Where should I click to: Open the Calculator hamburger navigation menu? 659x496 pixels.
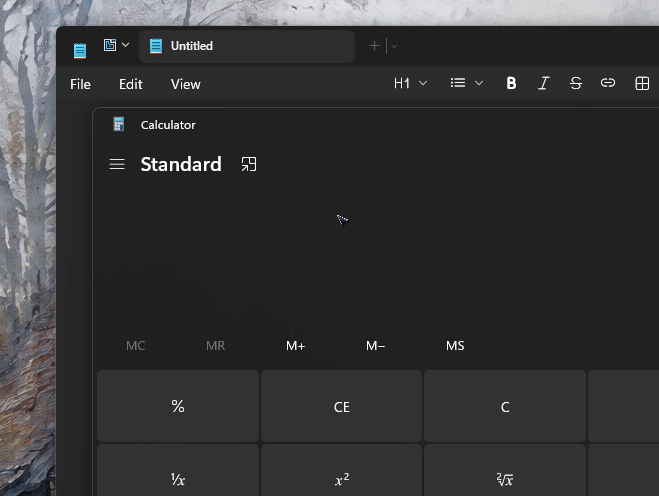pos(117,164)
